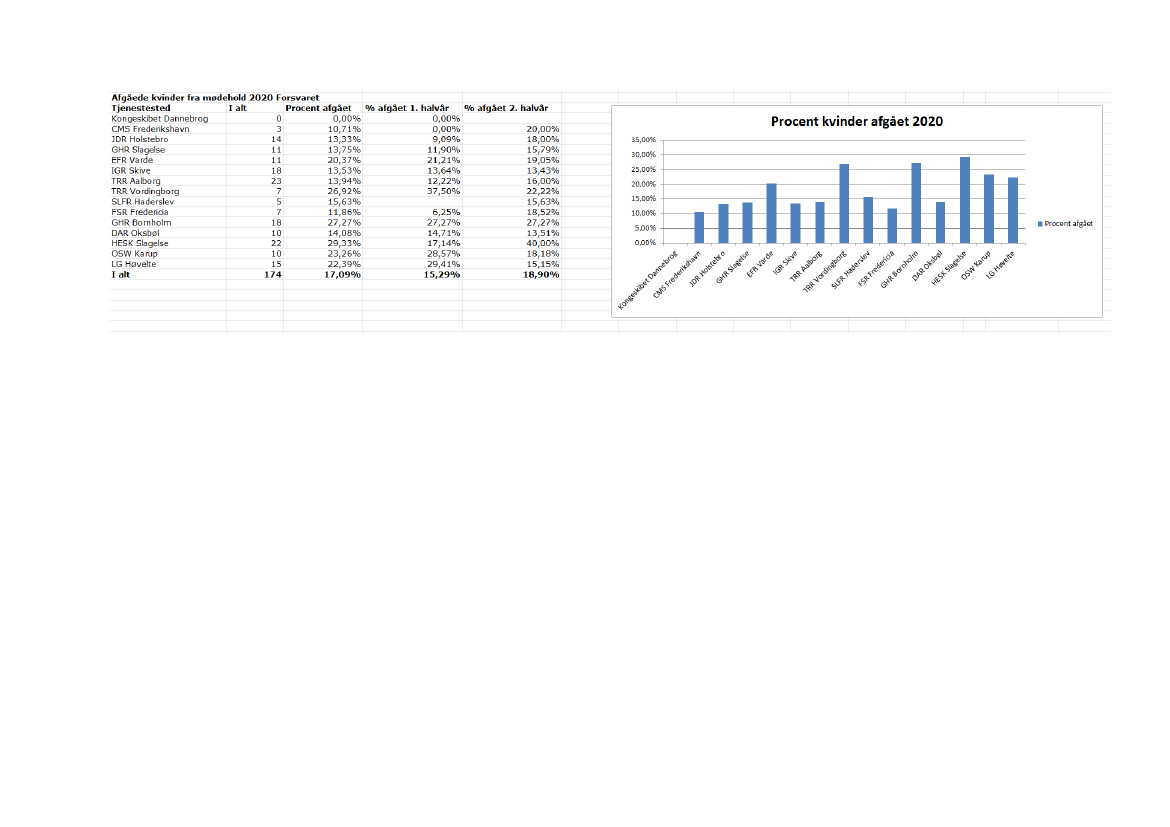Image resolution: width=1170 pixels, height=827 pixels.
Task: Select the 'Kongeskibet Dannebrog' row name cell
Action: pos(160,118)
